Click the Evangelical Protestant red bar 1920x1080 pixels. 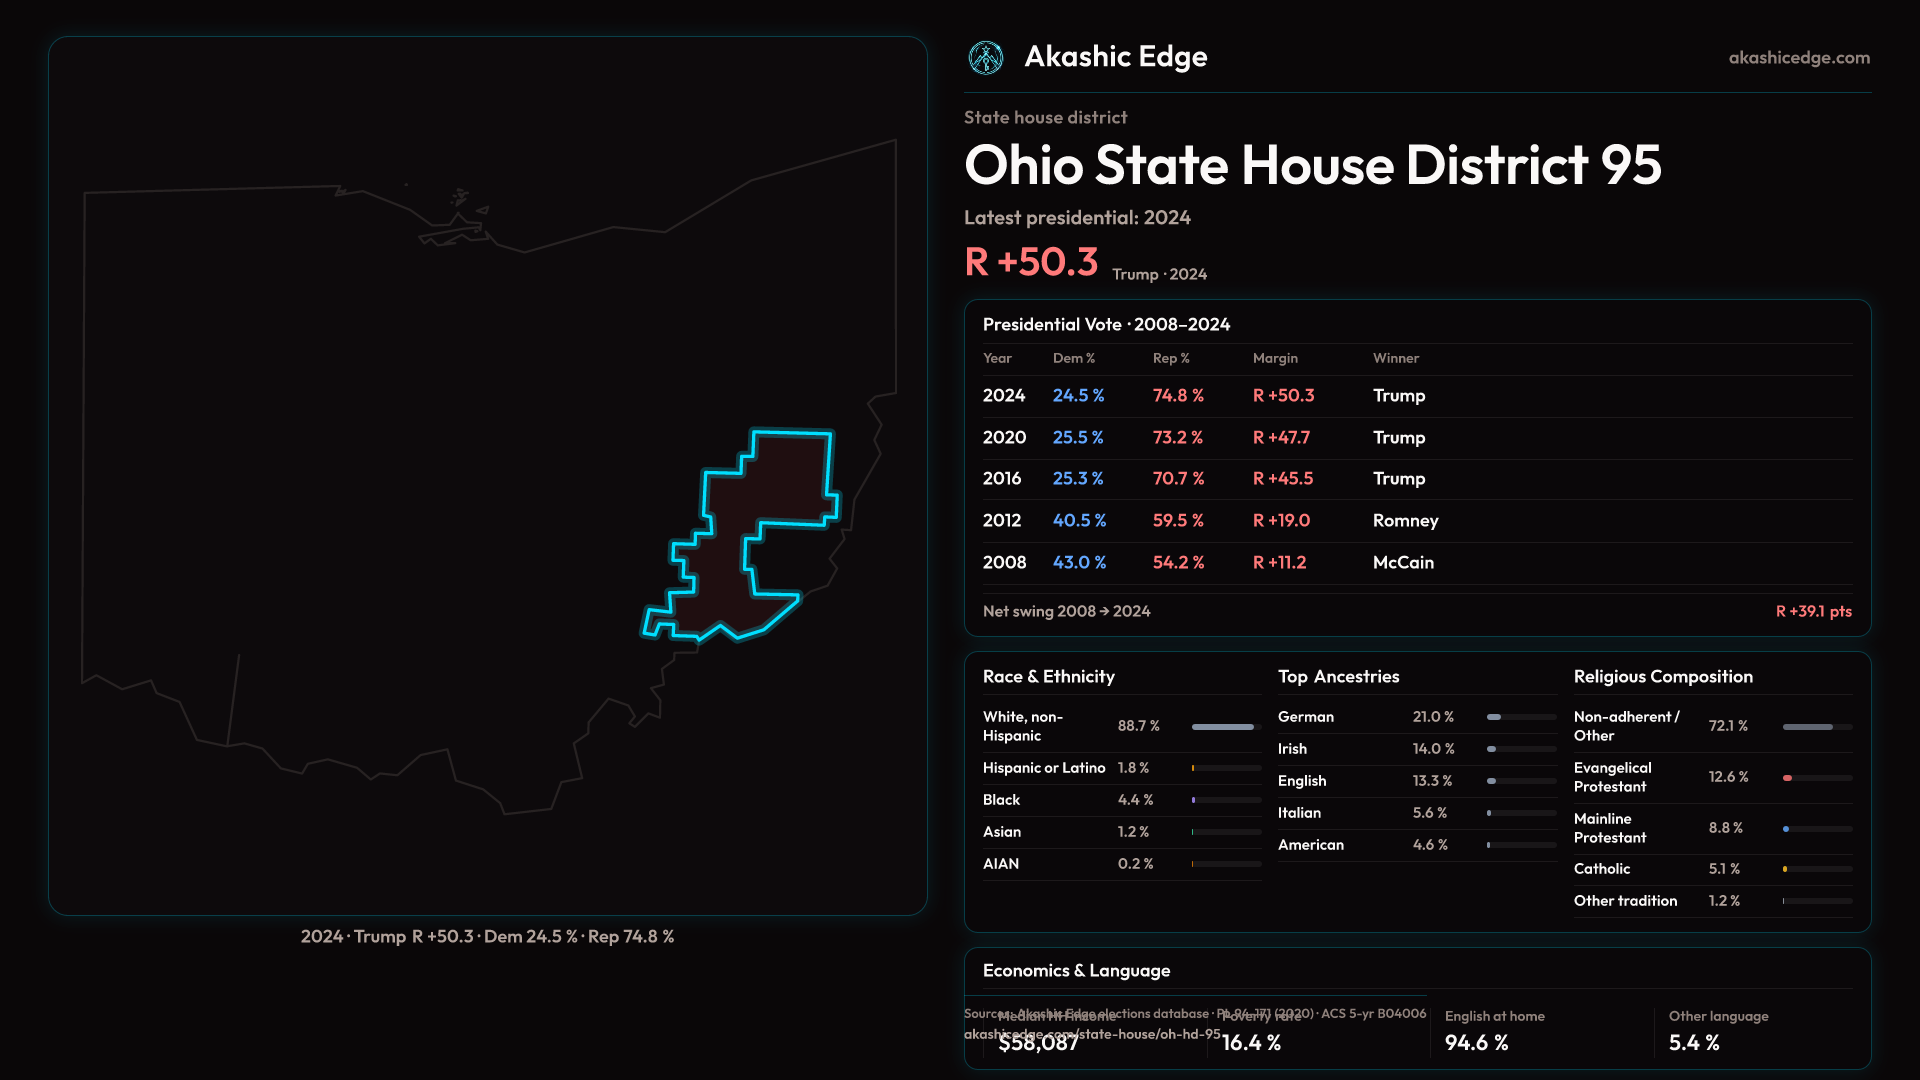coord(1788,778)
